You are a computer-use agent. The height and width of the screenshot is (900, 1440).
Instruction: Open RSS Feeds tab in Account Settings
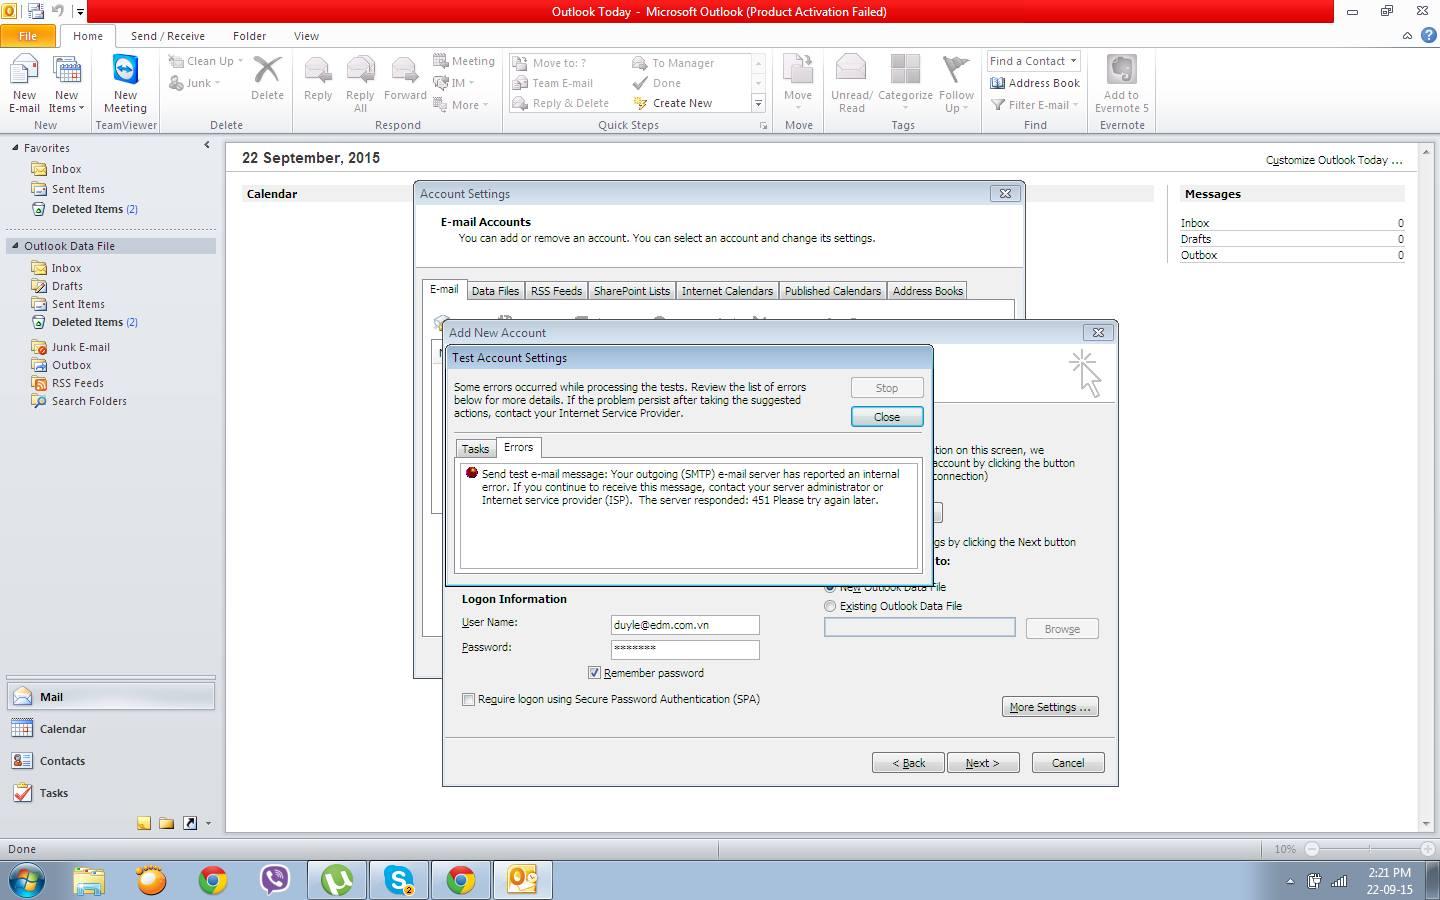[556, 291]
